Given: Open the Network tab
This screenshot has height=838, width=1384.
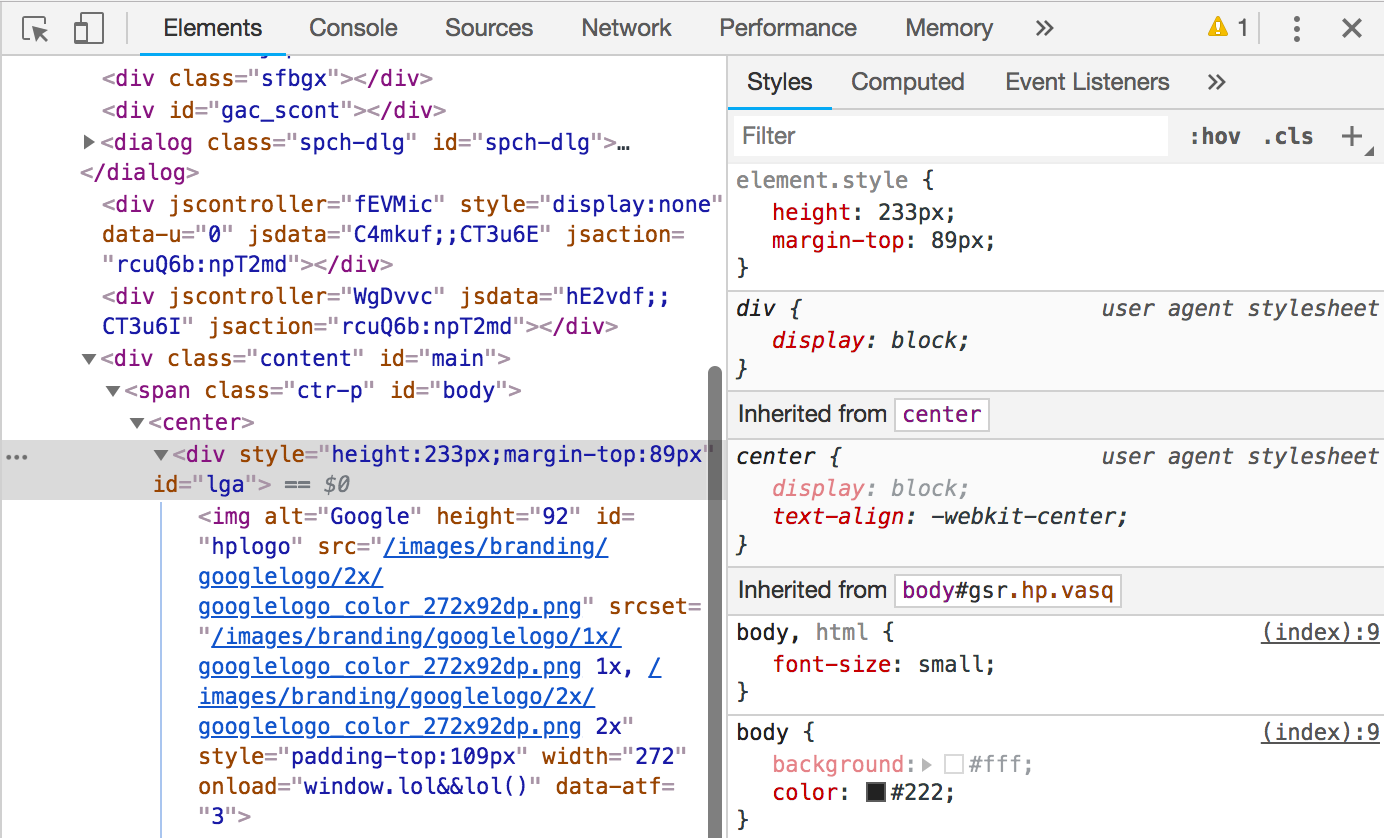Looking at the screenshot, I should click(627, 28).
